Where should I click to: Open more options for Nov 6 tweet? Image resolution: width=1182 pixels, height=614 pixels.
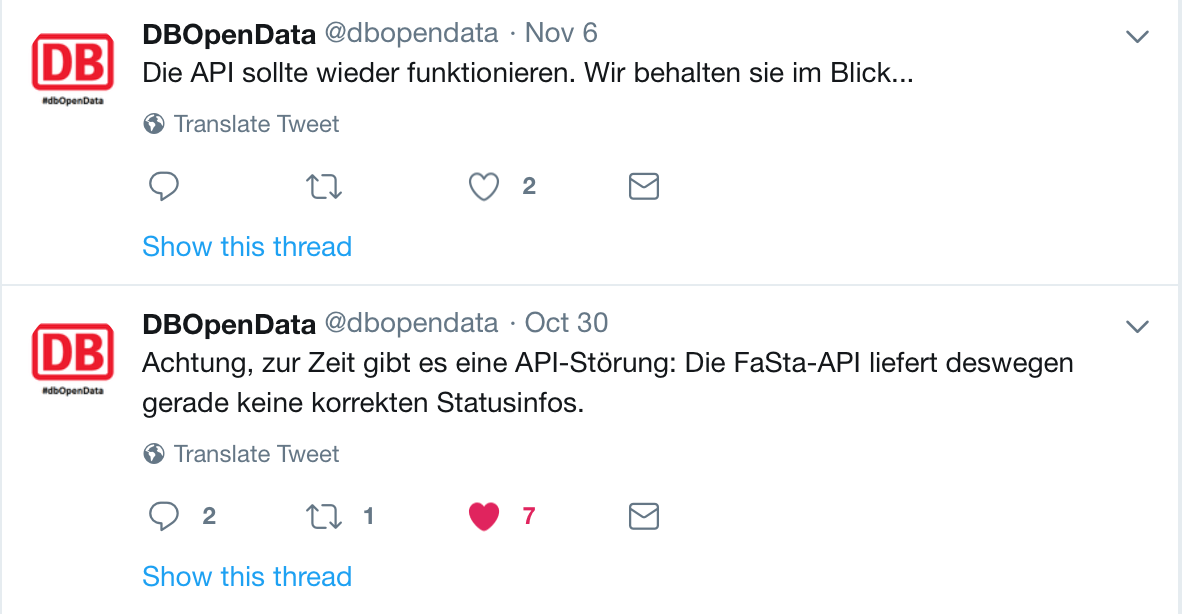pos(1137,37)
